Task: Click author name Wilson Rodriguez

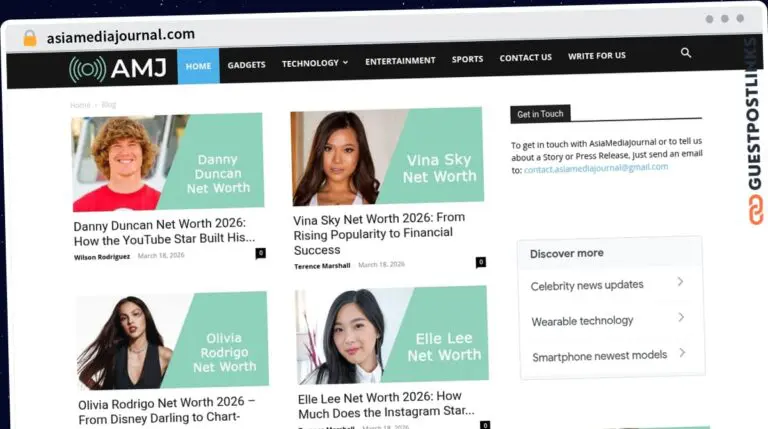Action: tap(102, 256)
